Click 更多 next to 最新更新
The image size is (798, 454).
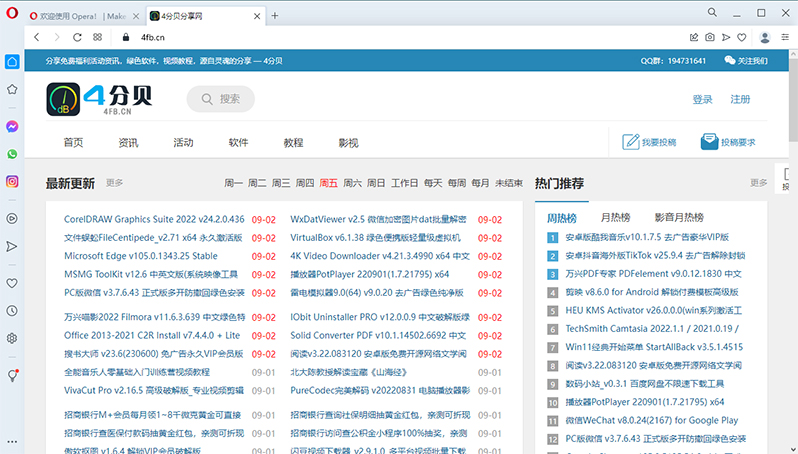115,183
